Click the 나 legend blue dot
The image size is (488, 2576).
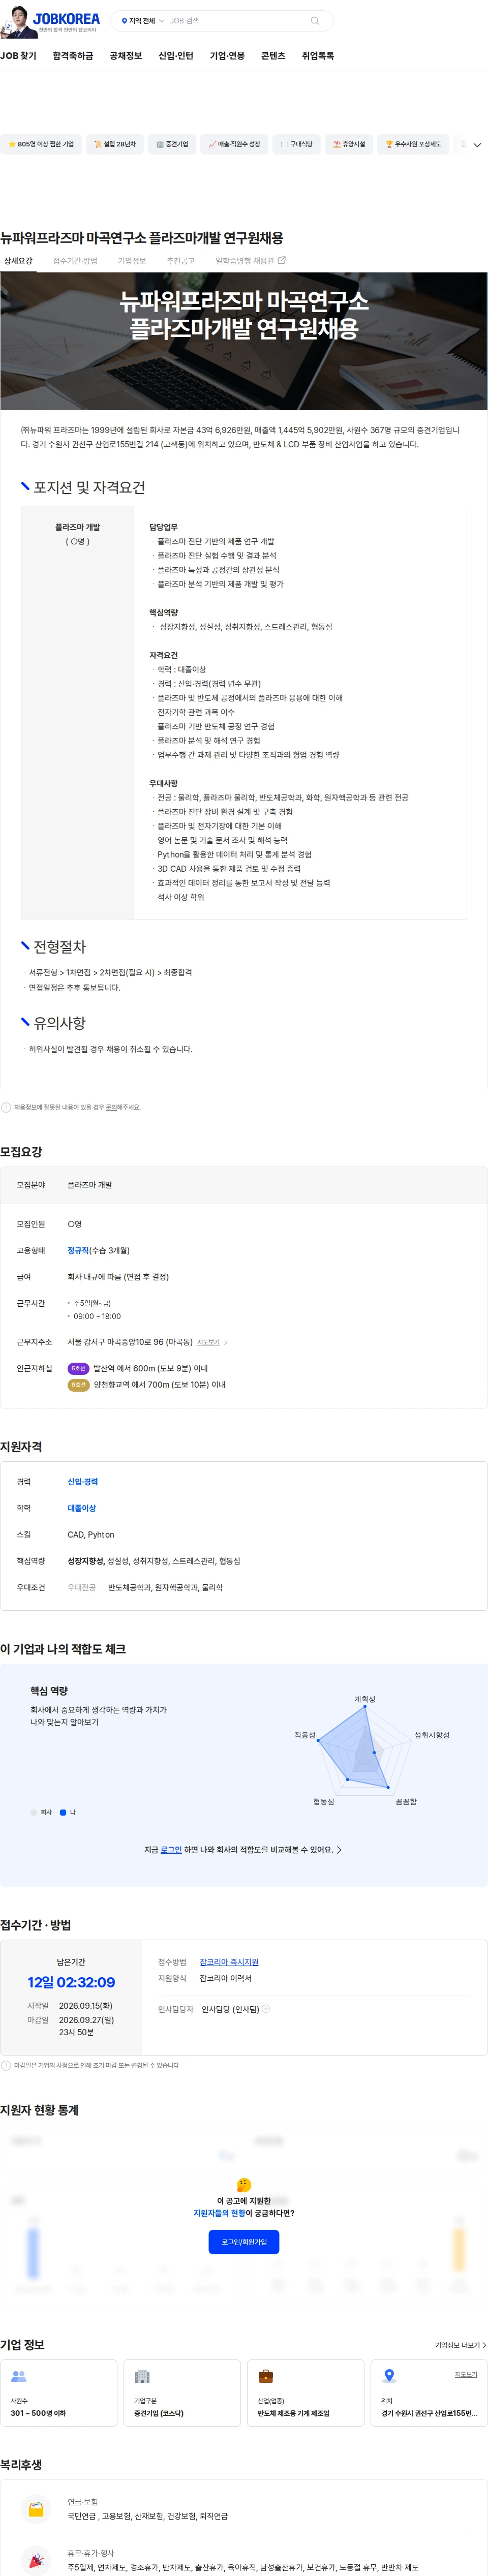pos(63,1812)
